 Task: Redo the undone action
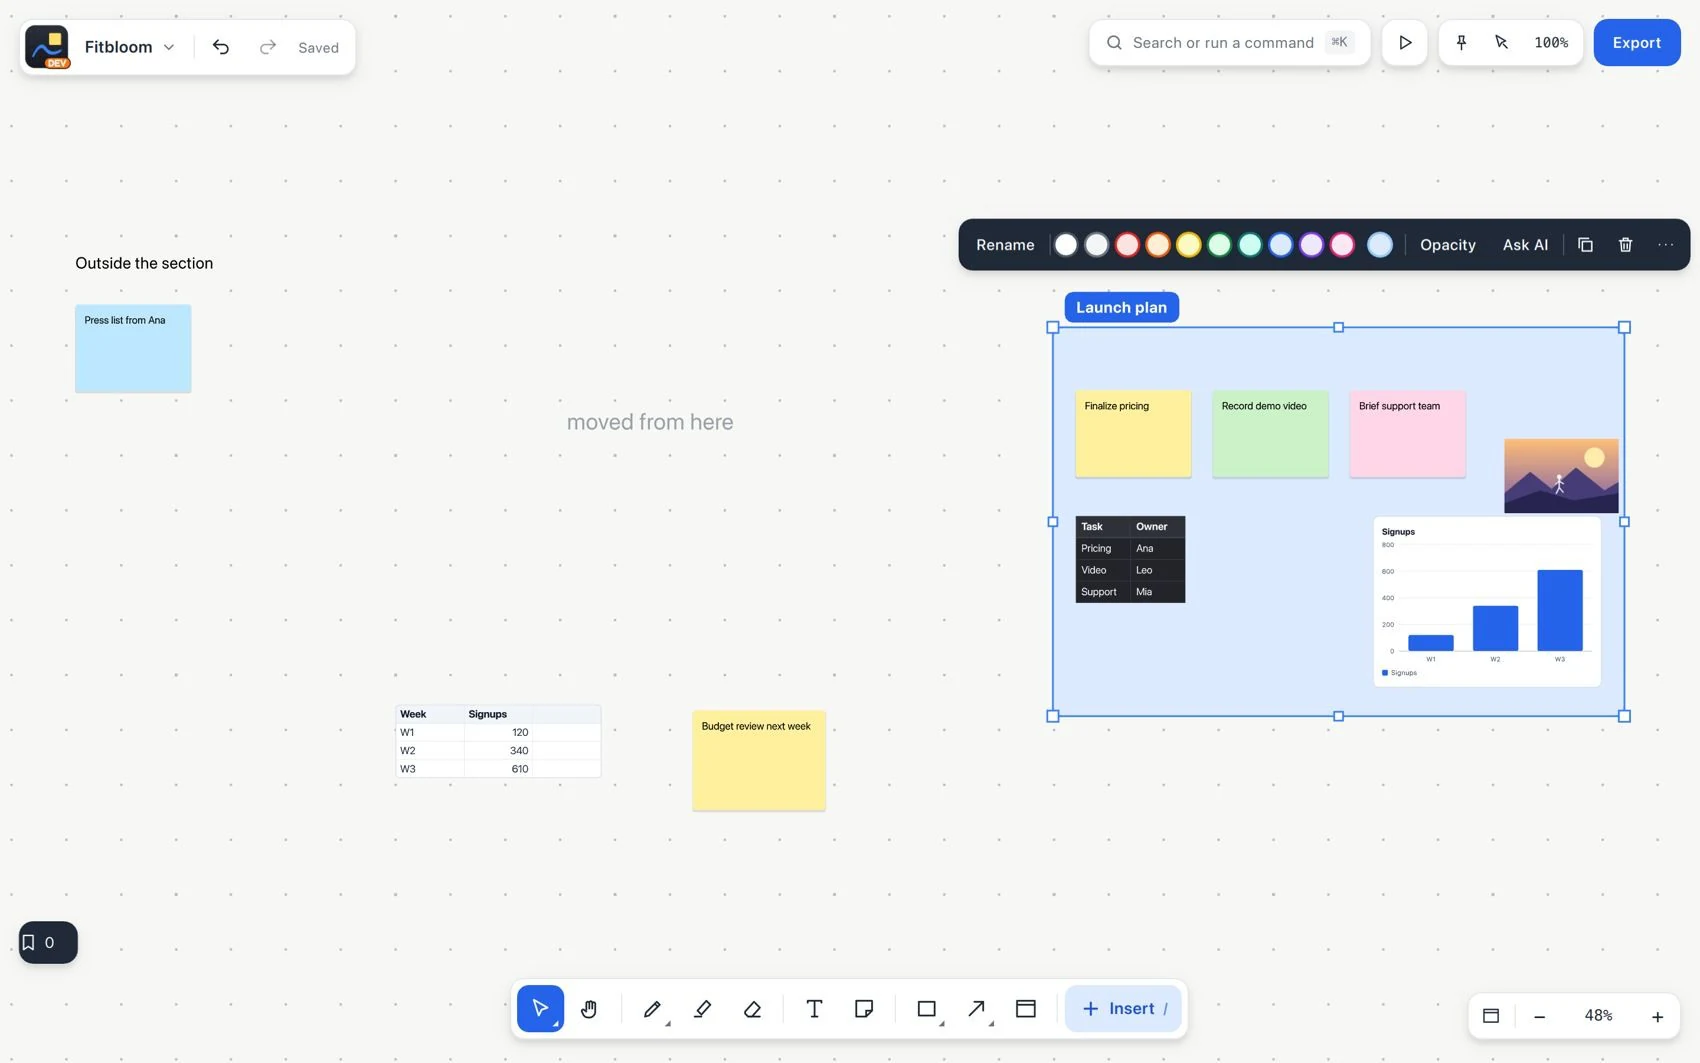[x=267, y=47]
